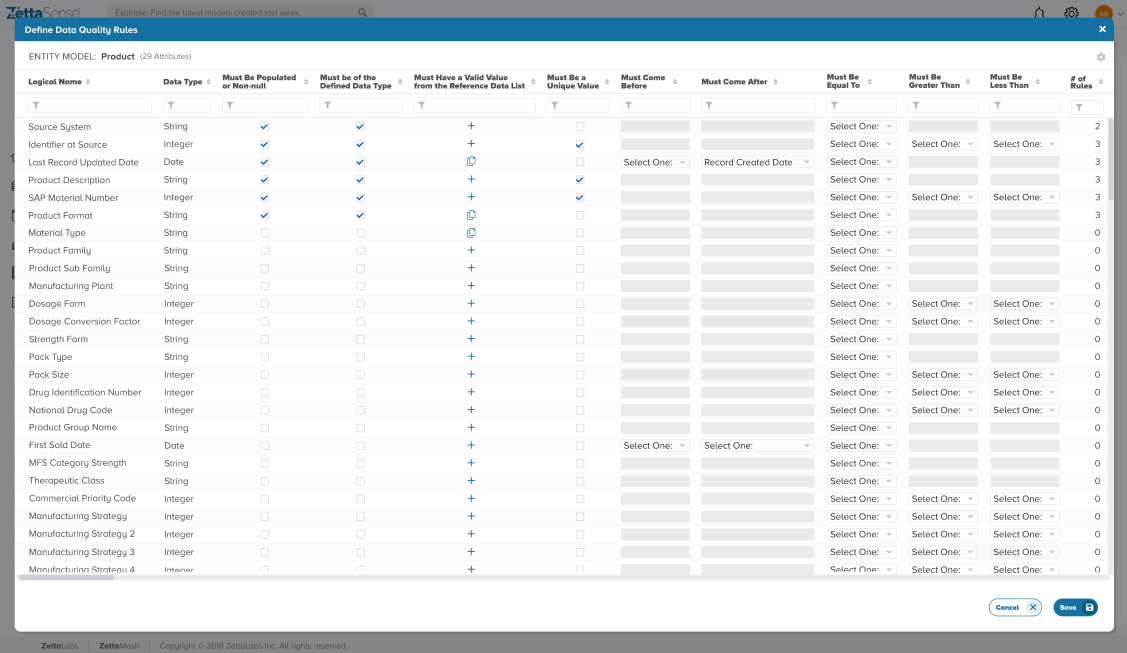Image resolution: width=1127 pixels, height=653 pixels.
Task: Uncheck Must Be Populated for Source System
Action: pyautogui.click(x=264, y=127)
